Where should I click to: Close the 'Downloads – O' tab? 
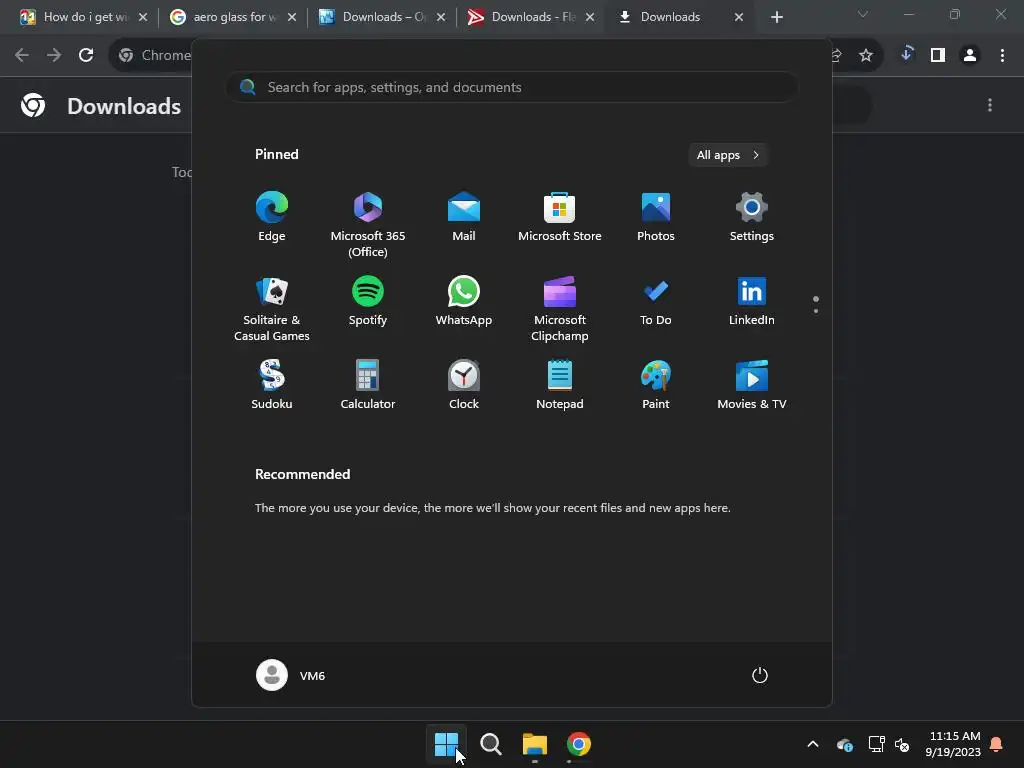pos(441,17)
